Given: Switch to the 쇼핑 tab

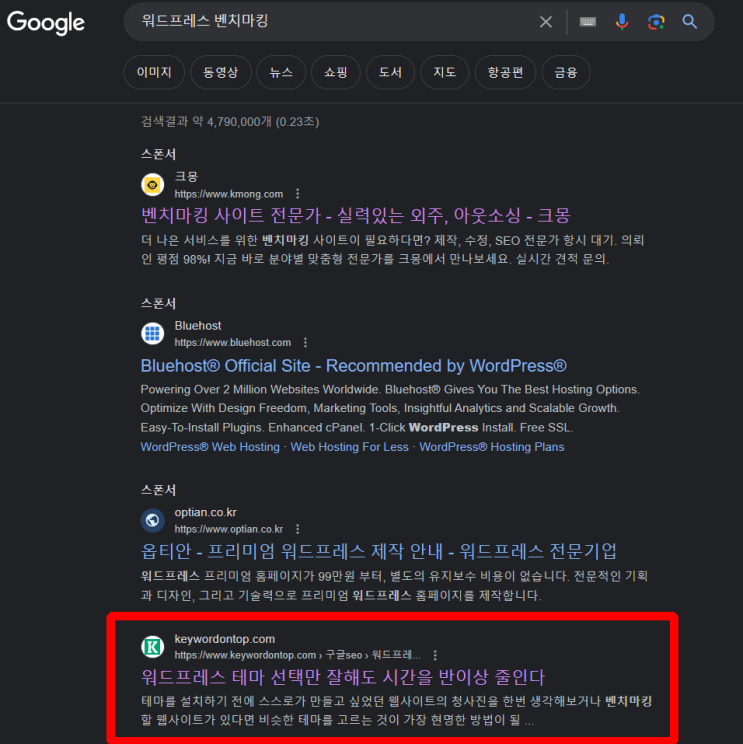Looking at the screenshot, I should (x=335, y=72).
